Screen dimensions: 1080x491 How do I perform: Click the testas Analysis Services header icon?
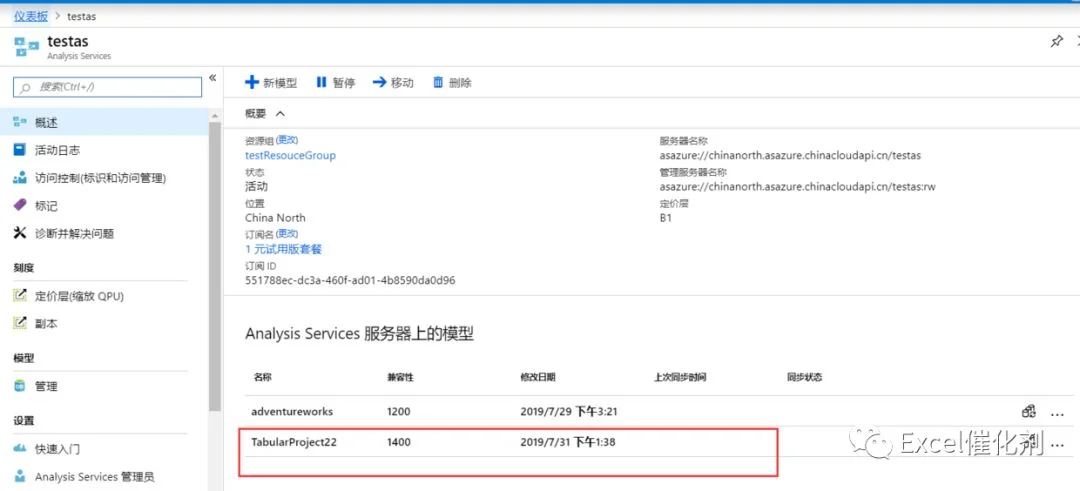(x=26, y=47)
